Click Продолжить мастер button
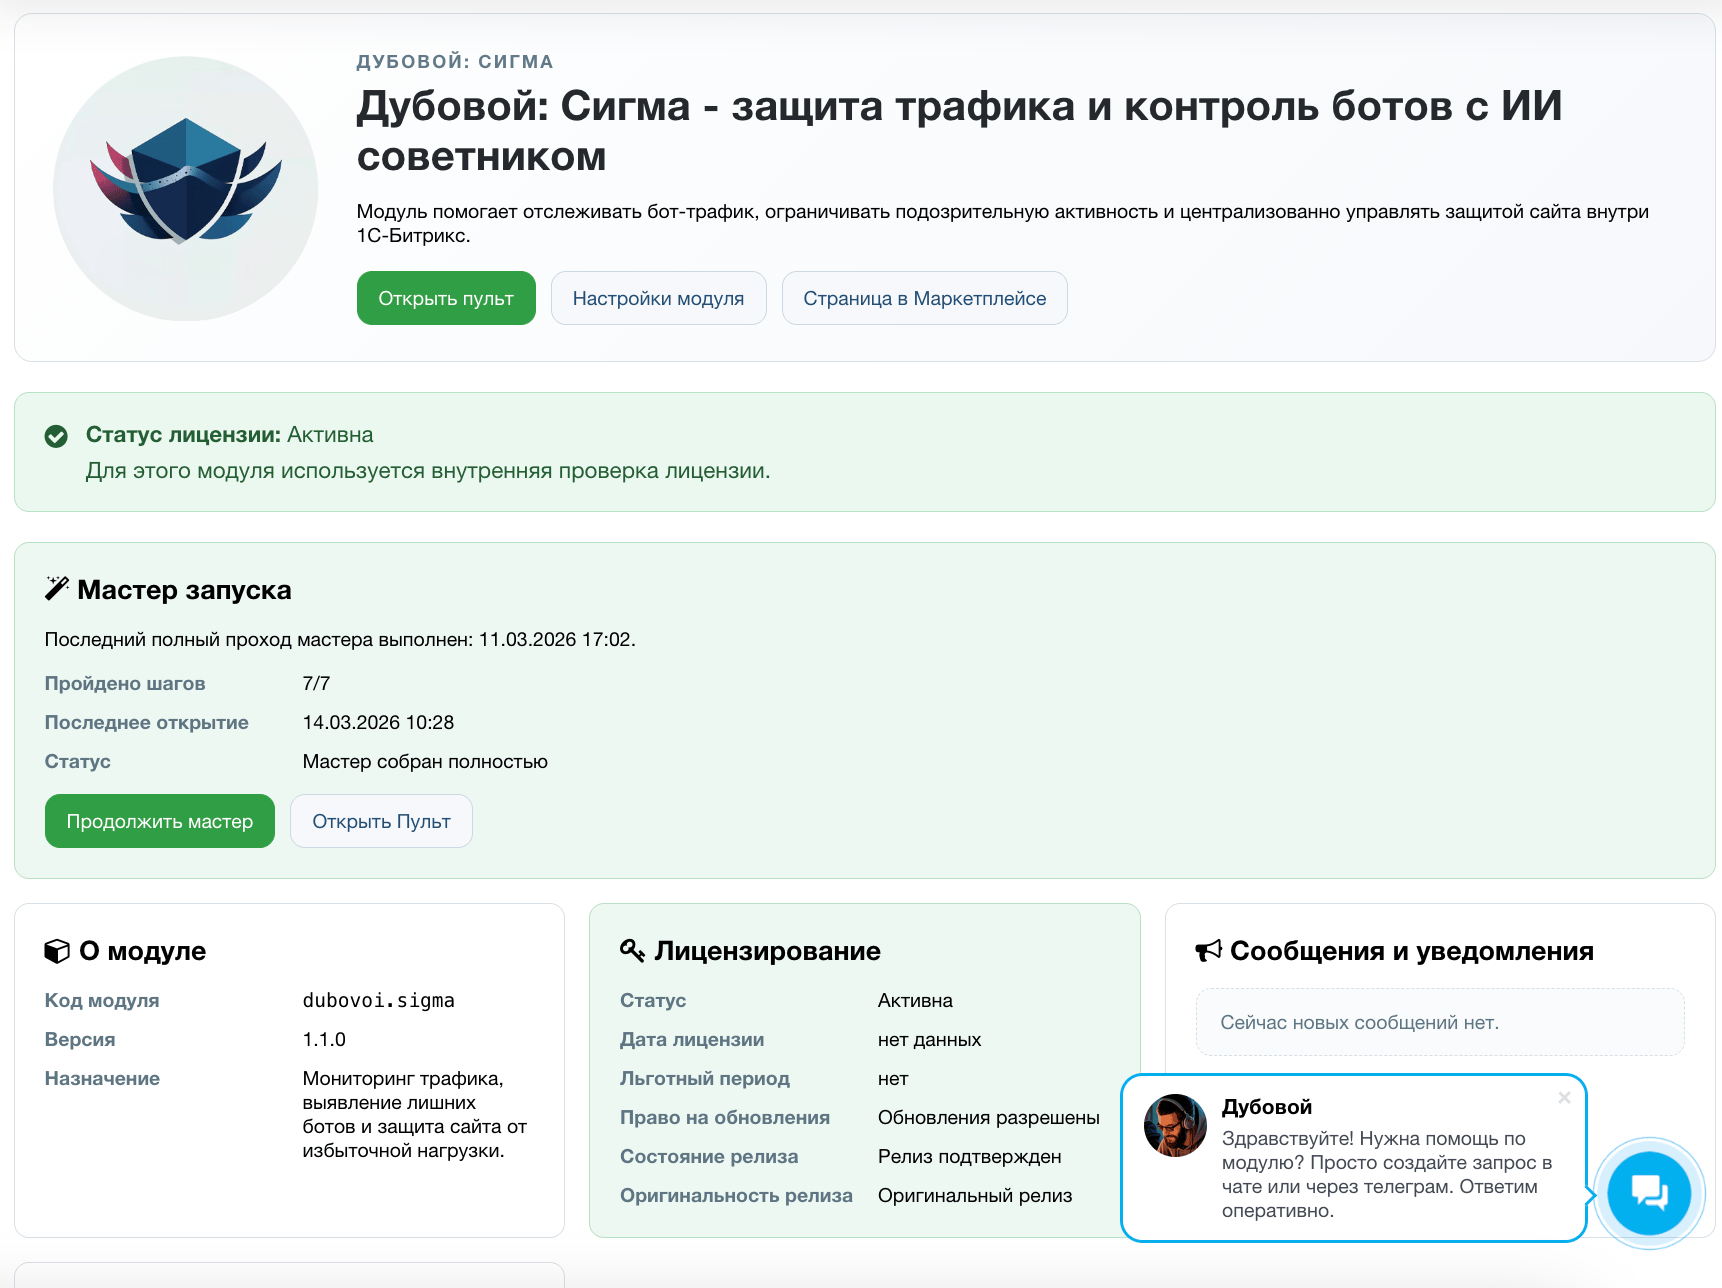Viewport: 1722px width, 1288px height. tap(160, 821)
